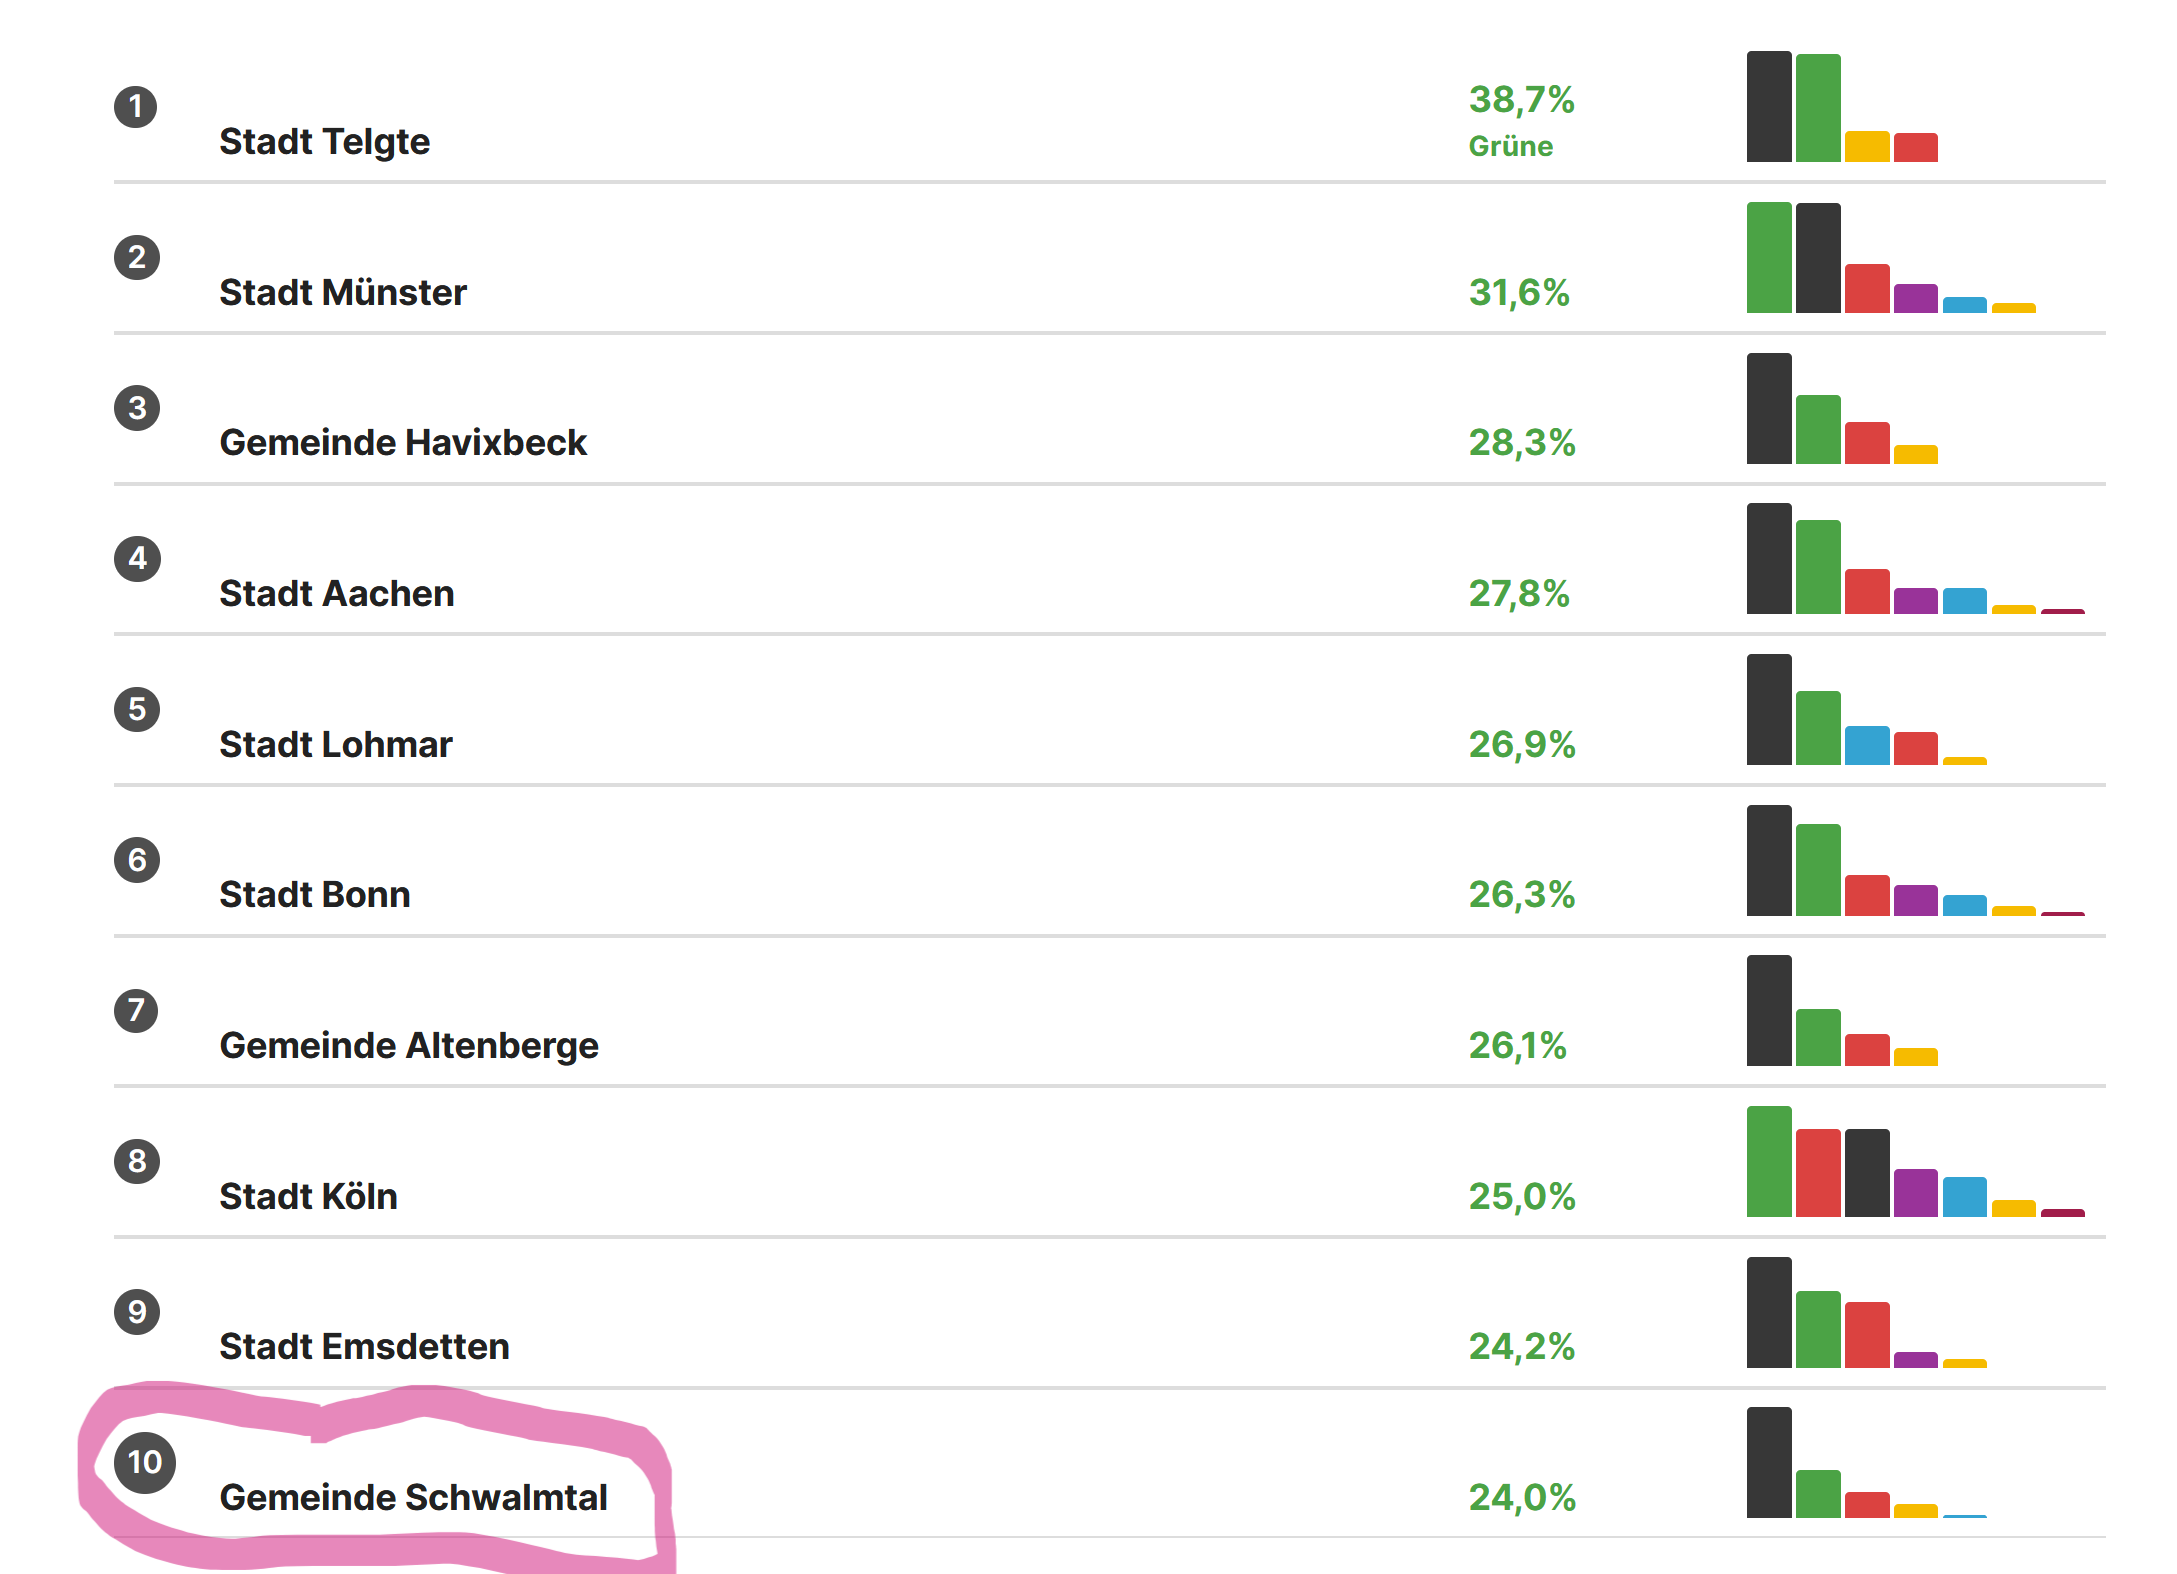Click the rank 6 number badge
2177x1574 pixels.
coord(137,860)
